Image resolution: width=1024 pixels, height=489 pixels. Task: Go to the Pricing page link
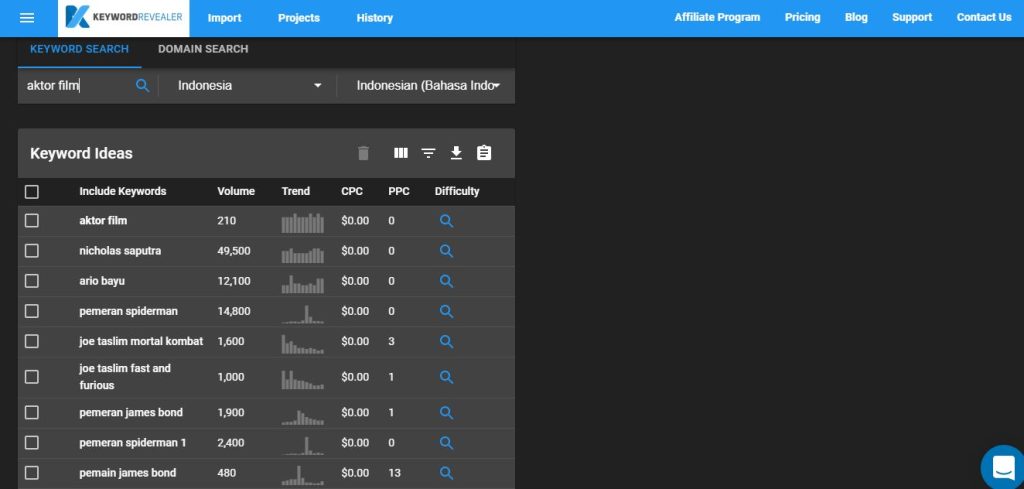(802, 17)
